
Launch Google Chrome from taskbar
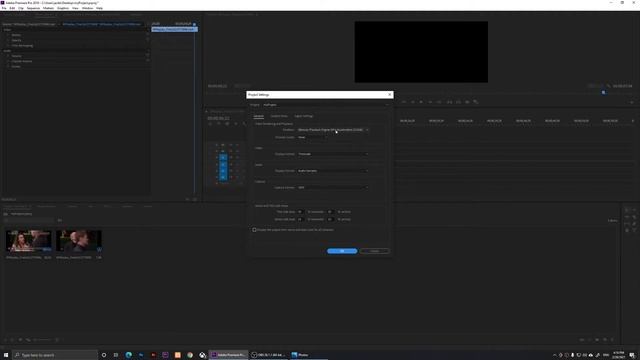click(x=190, y=355)
